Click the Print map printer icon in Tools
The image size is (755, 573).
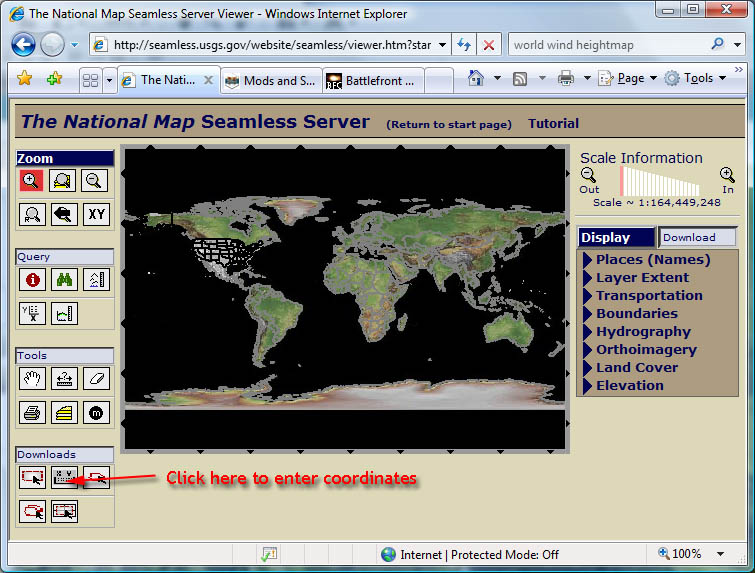click(x=32, y=413)
